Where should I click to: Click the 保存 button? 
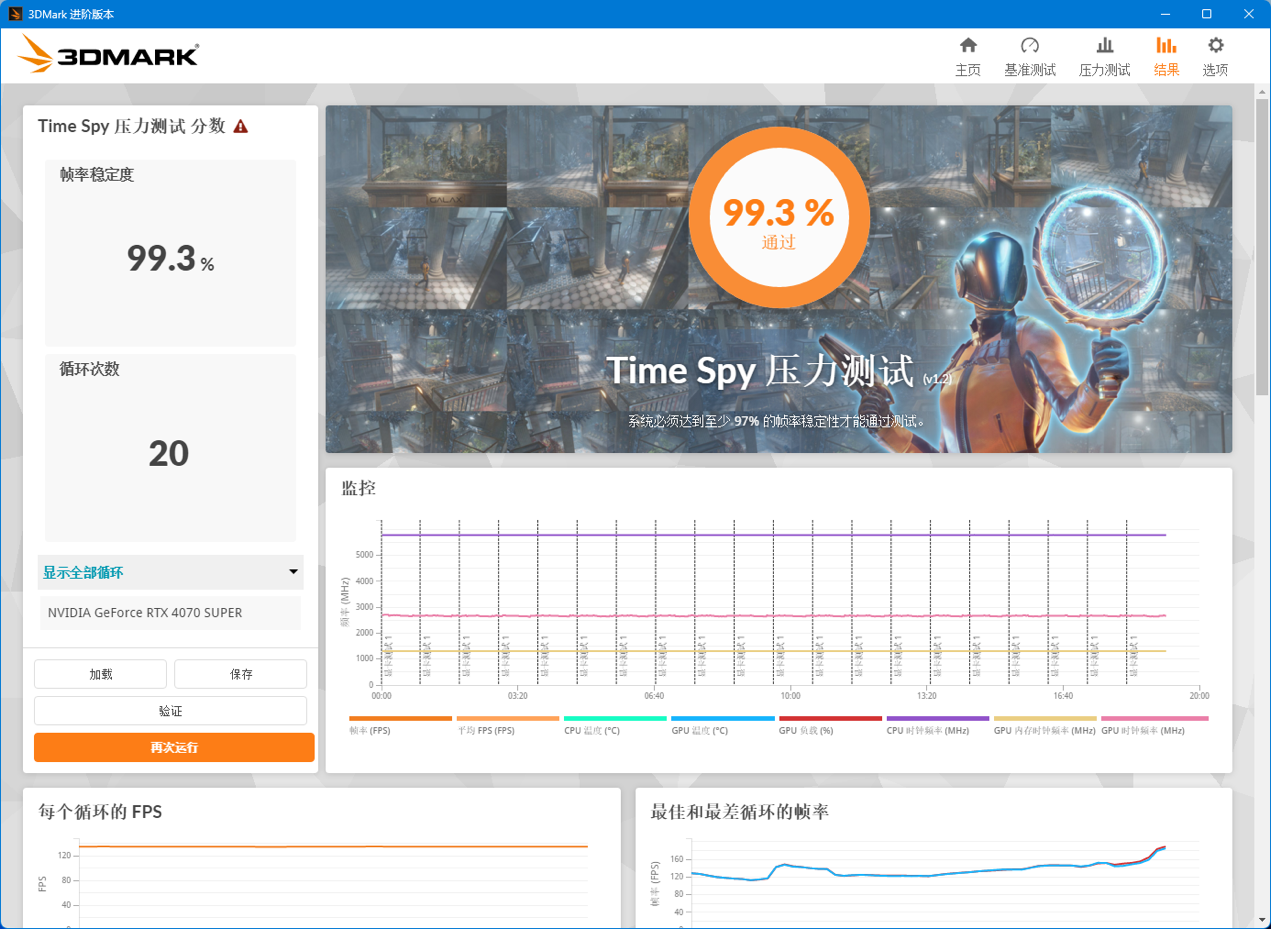click(x=240, y=674)
